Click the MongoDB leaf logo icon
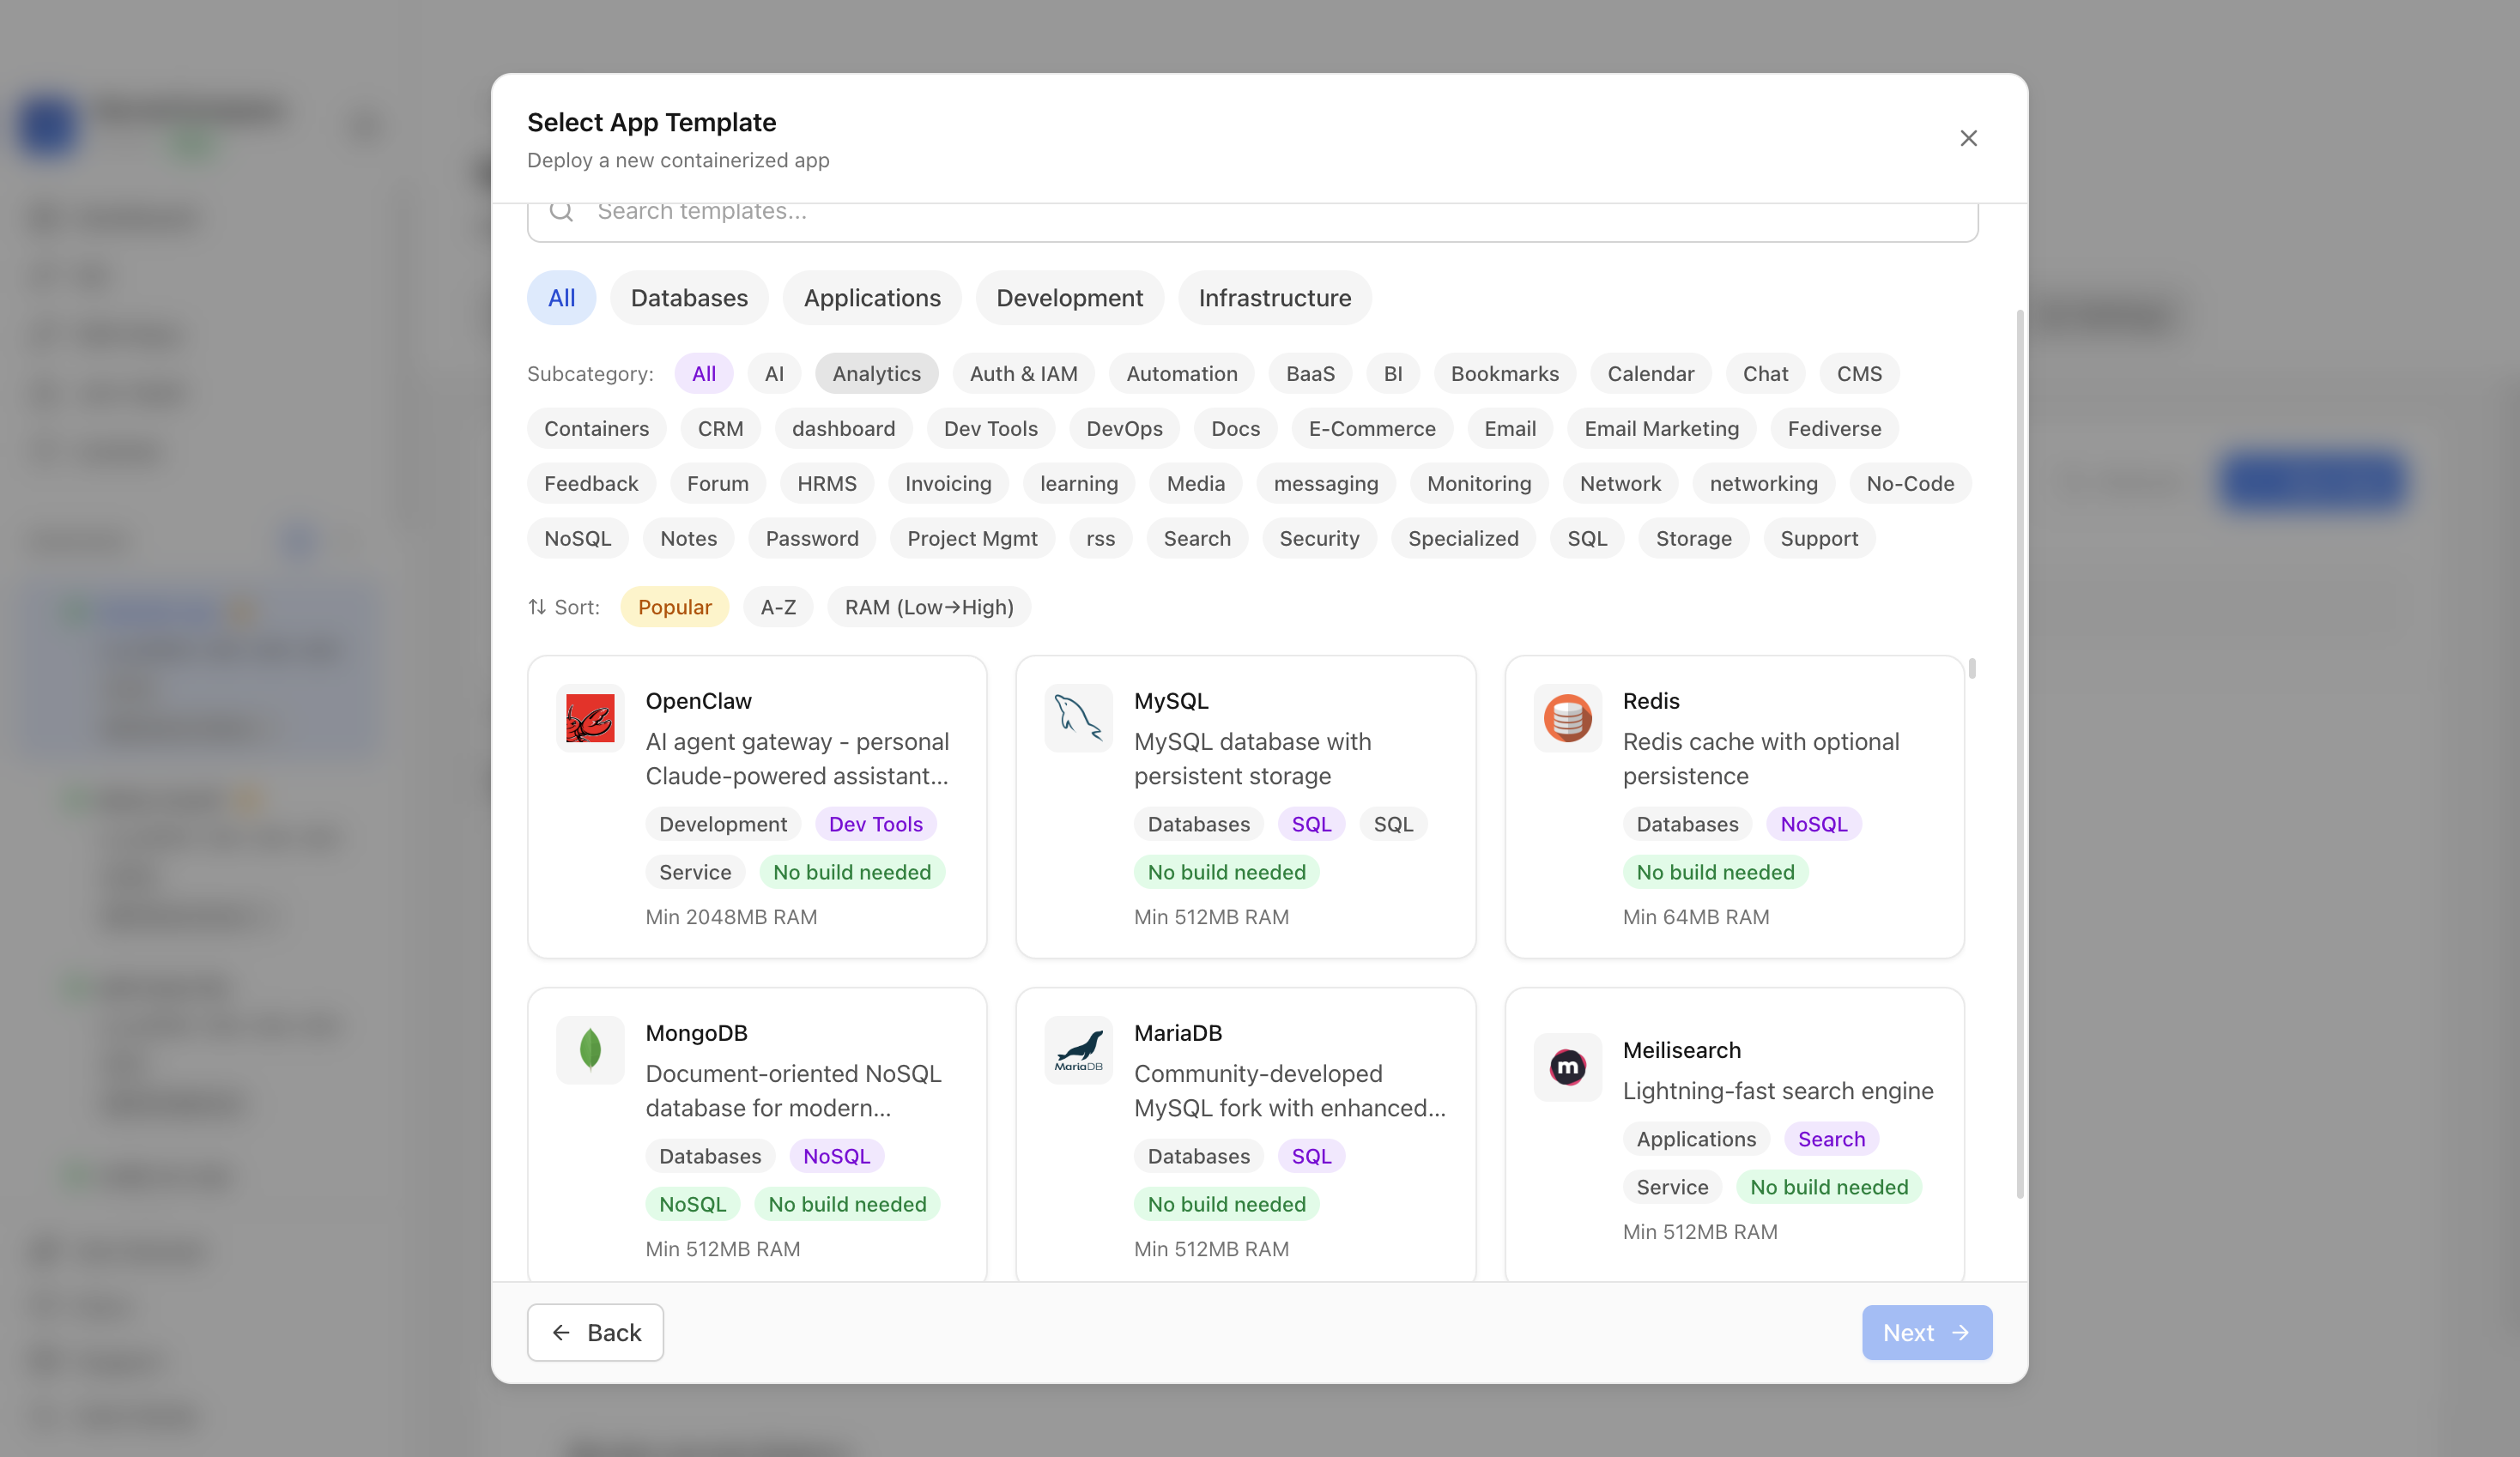 [590, 1050]
